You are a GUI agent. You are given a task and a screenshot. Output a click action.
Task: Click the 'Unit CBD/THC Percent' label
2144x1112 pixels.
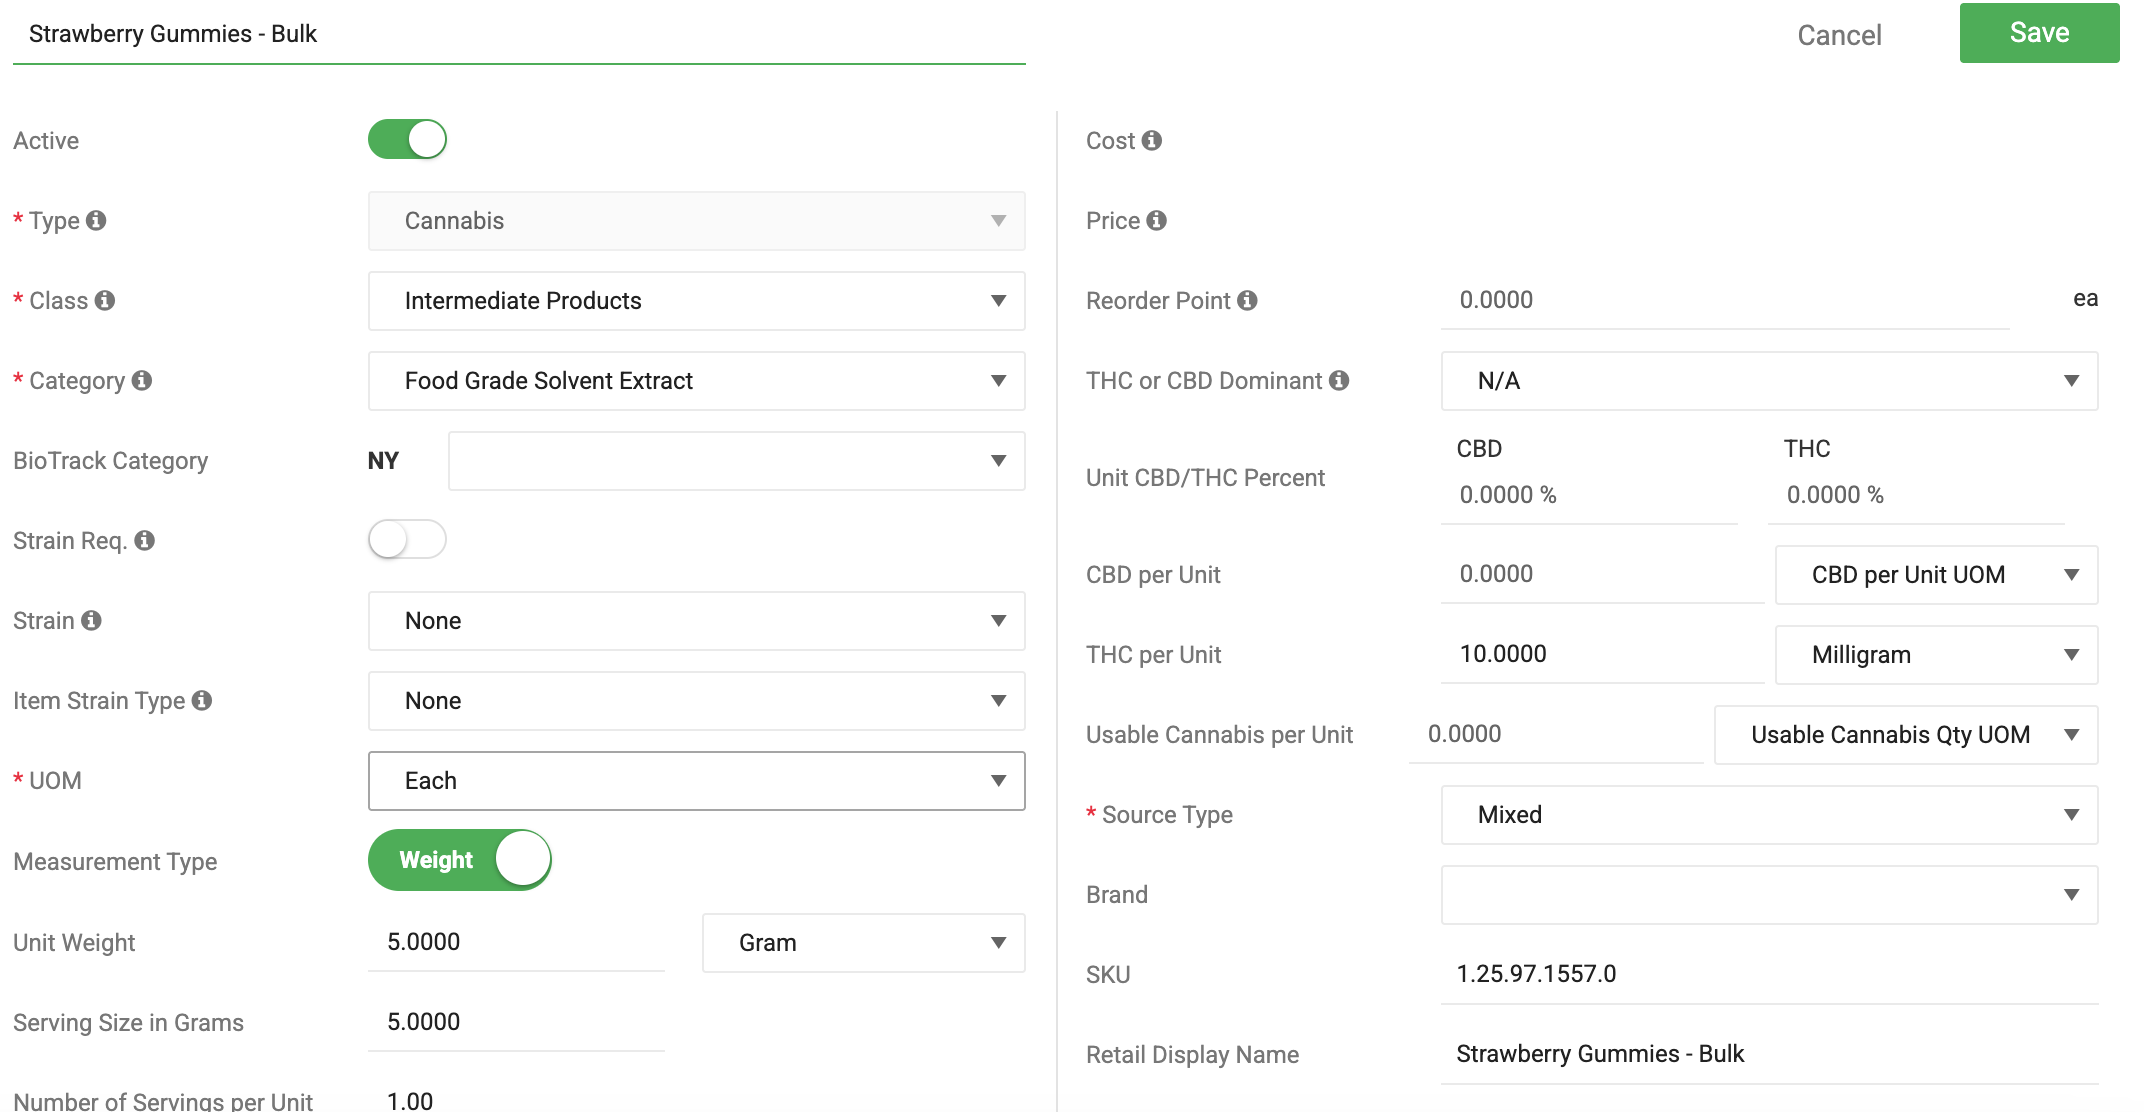pos(1205,478)
